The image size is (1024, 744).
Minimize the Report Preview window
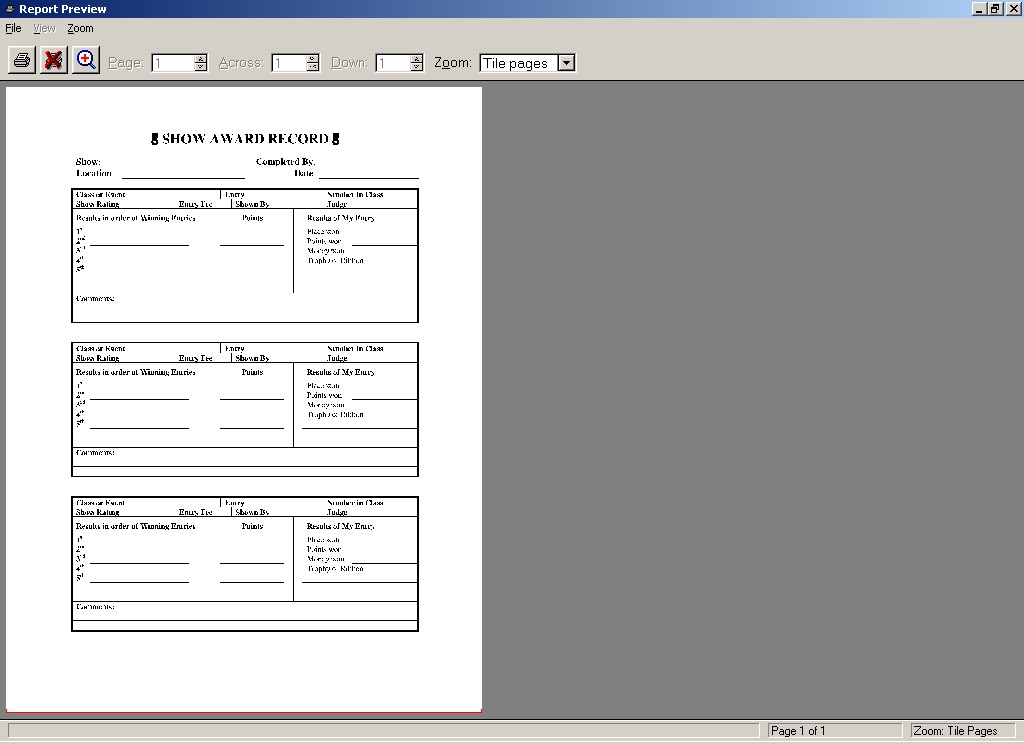click(x=978, y=9)
